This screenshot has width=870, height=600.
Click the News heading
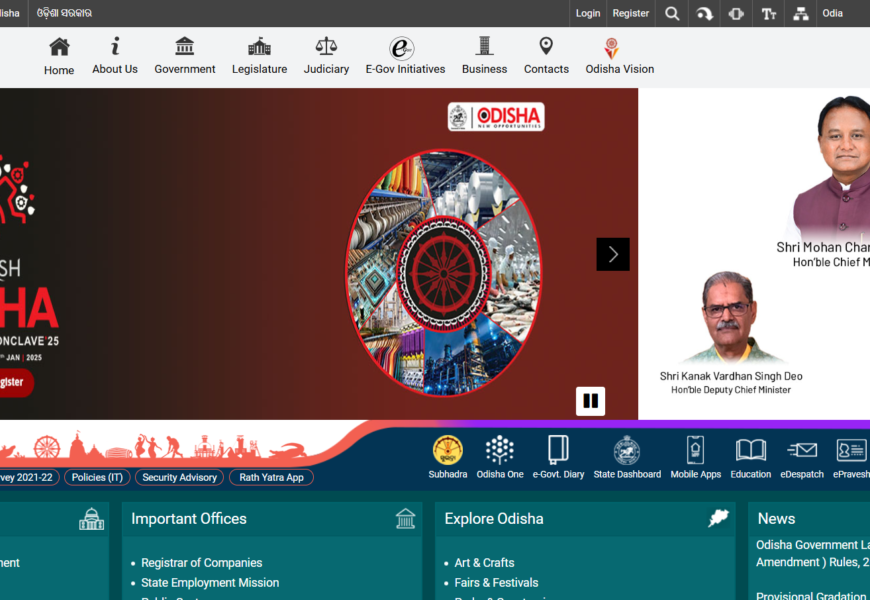776,518
